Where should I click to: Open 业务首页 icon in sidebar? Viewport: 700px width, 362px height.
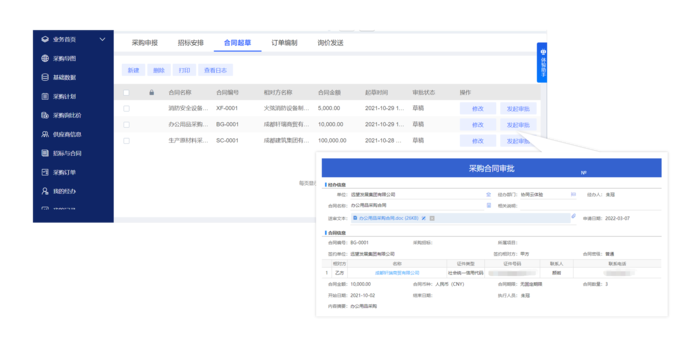point(45,39)
